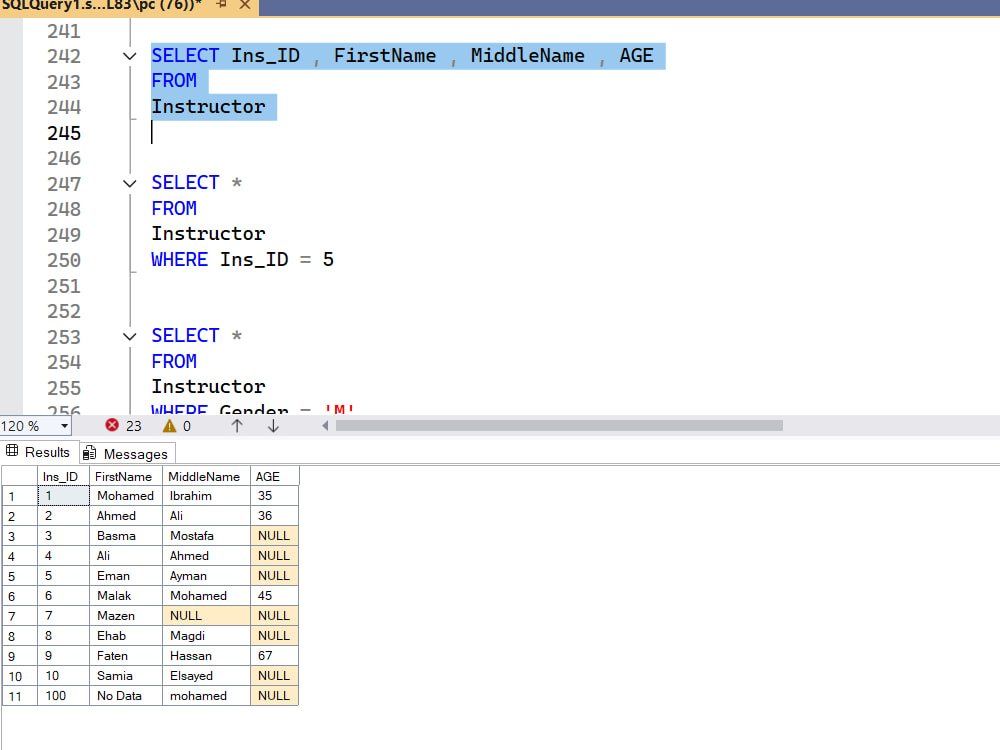Click the horizontal scrollbar left arrow
The height and width of the screenshot is (750, 1000).
point(325,425)
